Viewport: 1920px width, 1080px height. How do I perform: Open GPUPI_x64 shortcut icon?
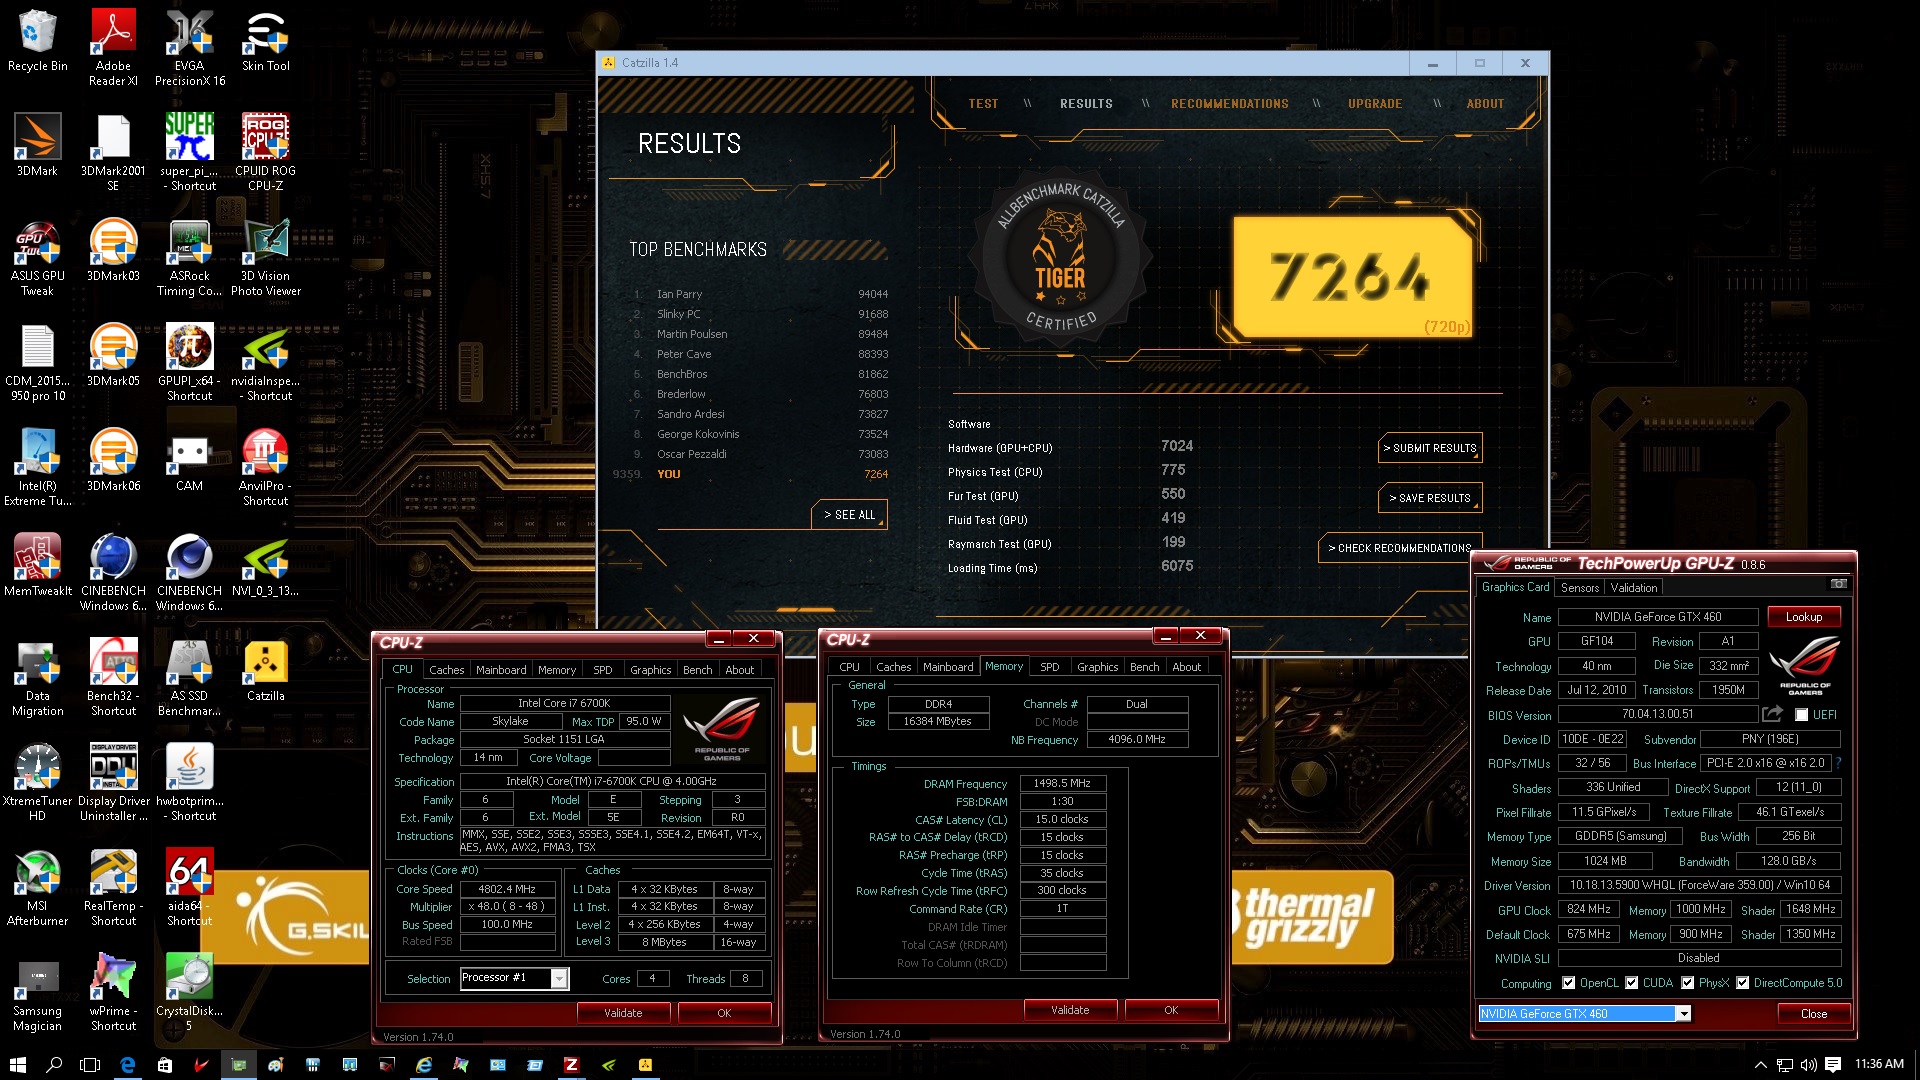[189, 363]
